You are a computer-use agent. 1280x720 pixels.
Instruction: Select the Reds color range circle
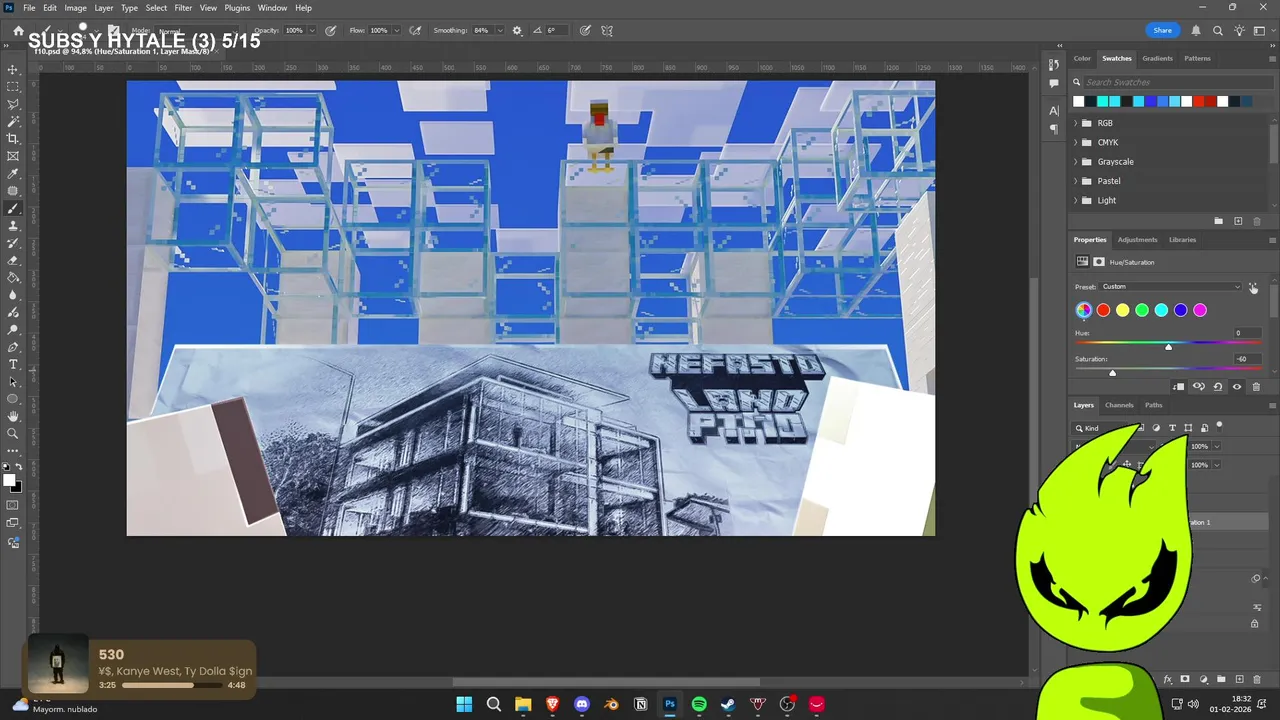[x=1103, y=310]
